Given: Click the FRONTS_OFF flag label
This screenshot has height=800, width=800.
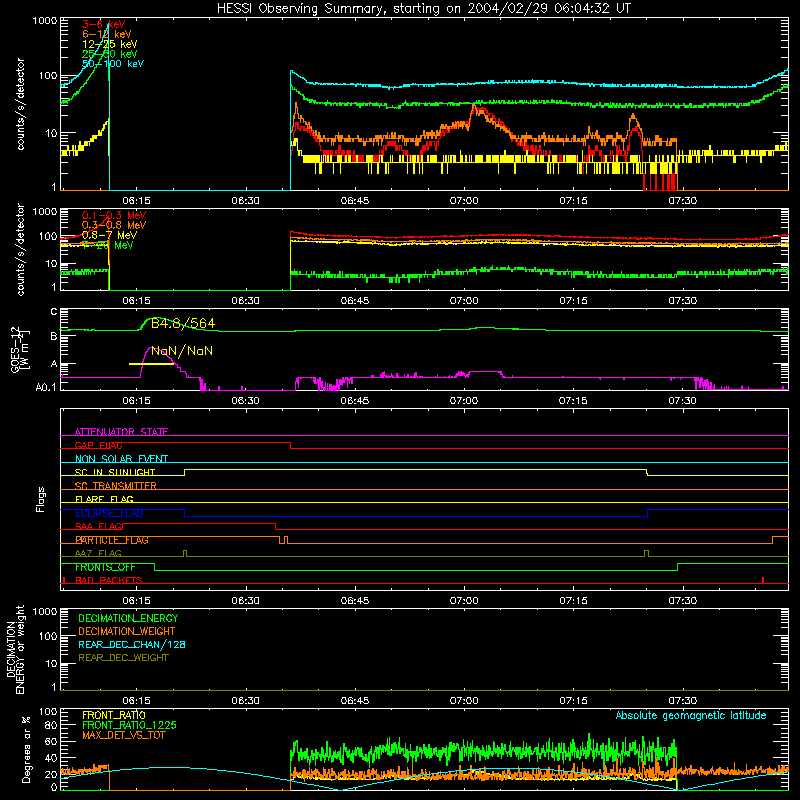Looking at the screenshot, I should click(x=105, y=567).
